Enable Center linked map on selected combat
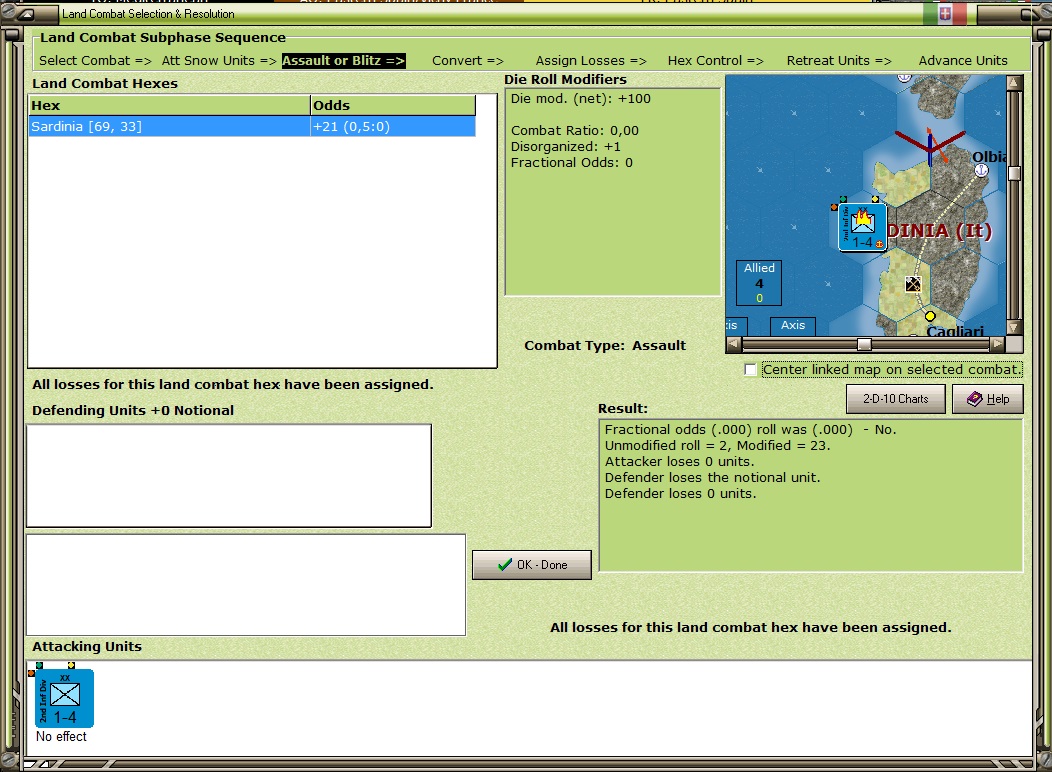Viewport: 1052px width, 772px height. (750, 370)
